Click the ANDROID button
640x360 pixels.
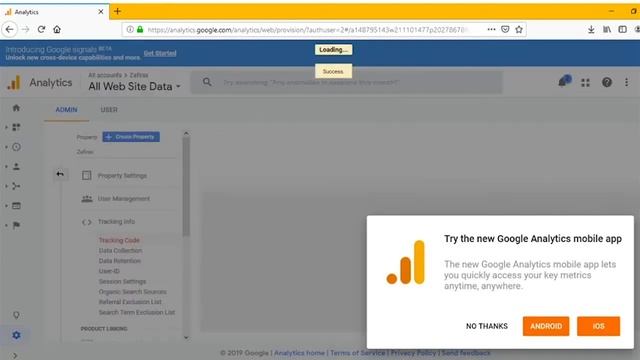[x=546, y=326]
